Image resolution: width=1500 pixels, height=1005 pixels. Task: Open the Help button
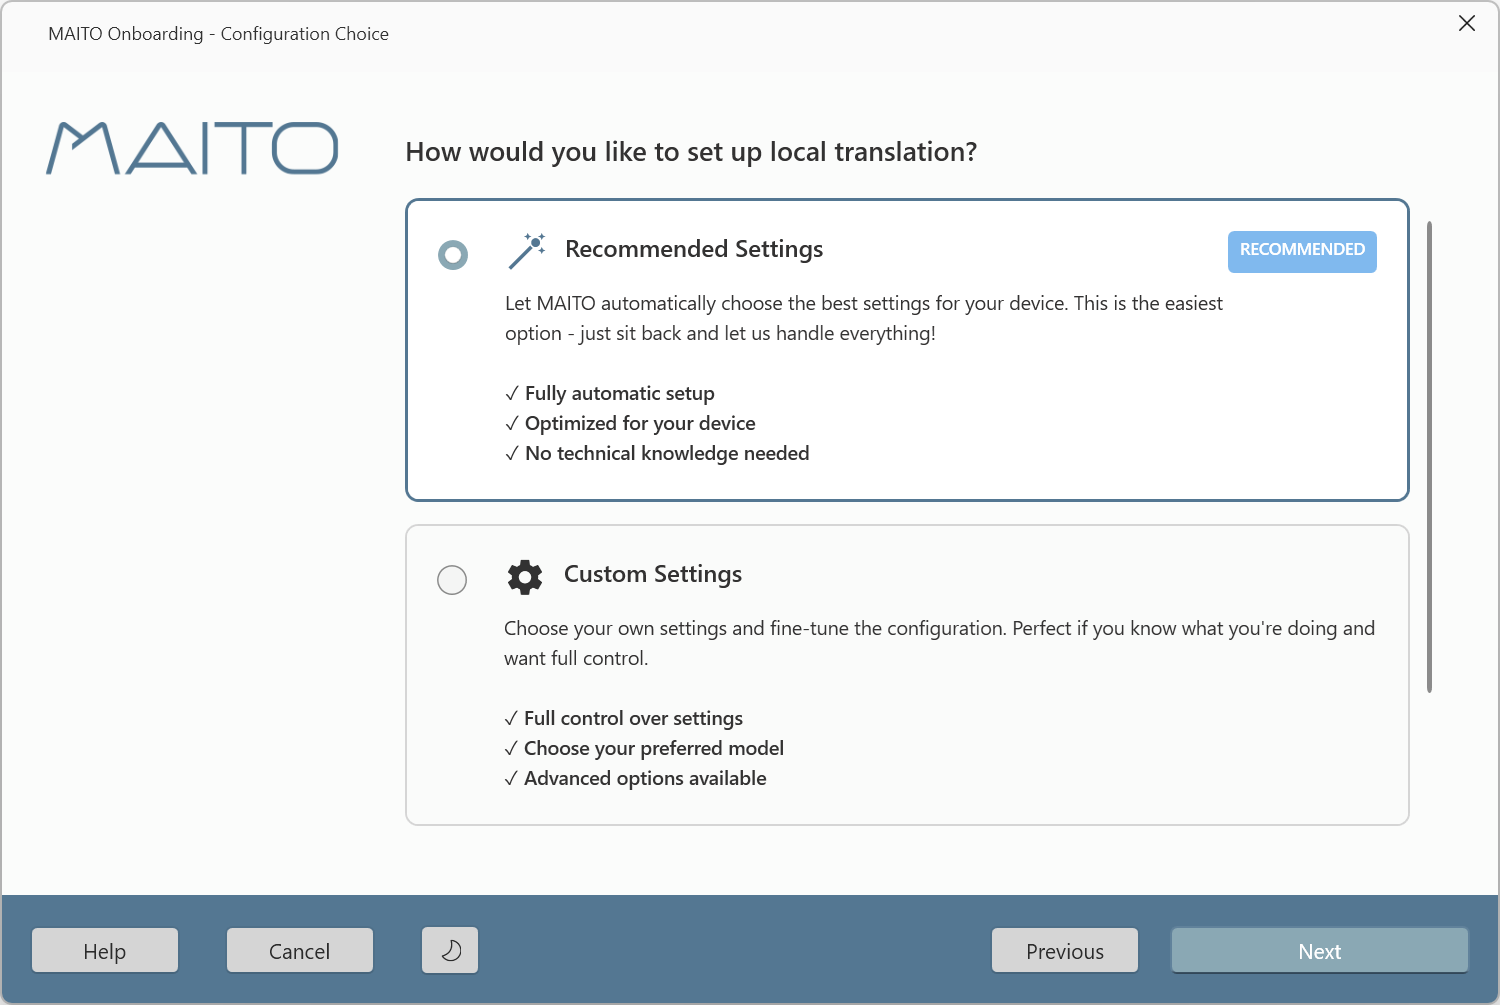pos(105,950)
